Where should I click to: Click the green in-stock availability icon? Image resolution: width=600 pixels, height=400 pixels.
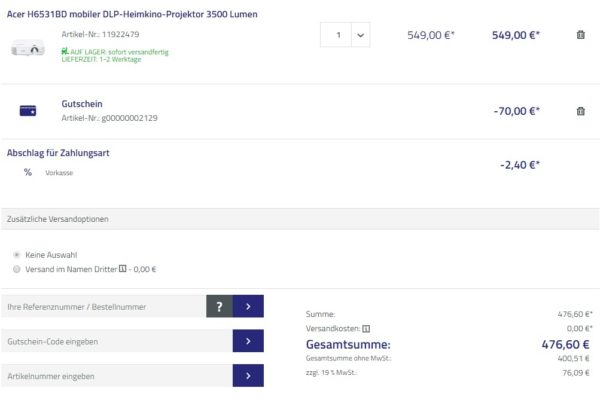tap(64, 51)
